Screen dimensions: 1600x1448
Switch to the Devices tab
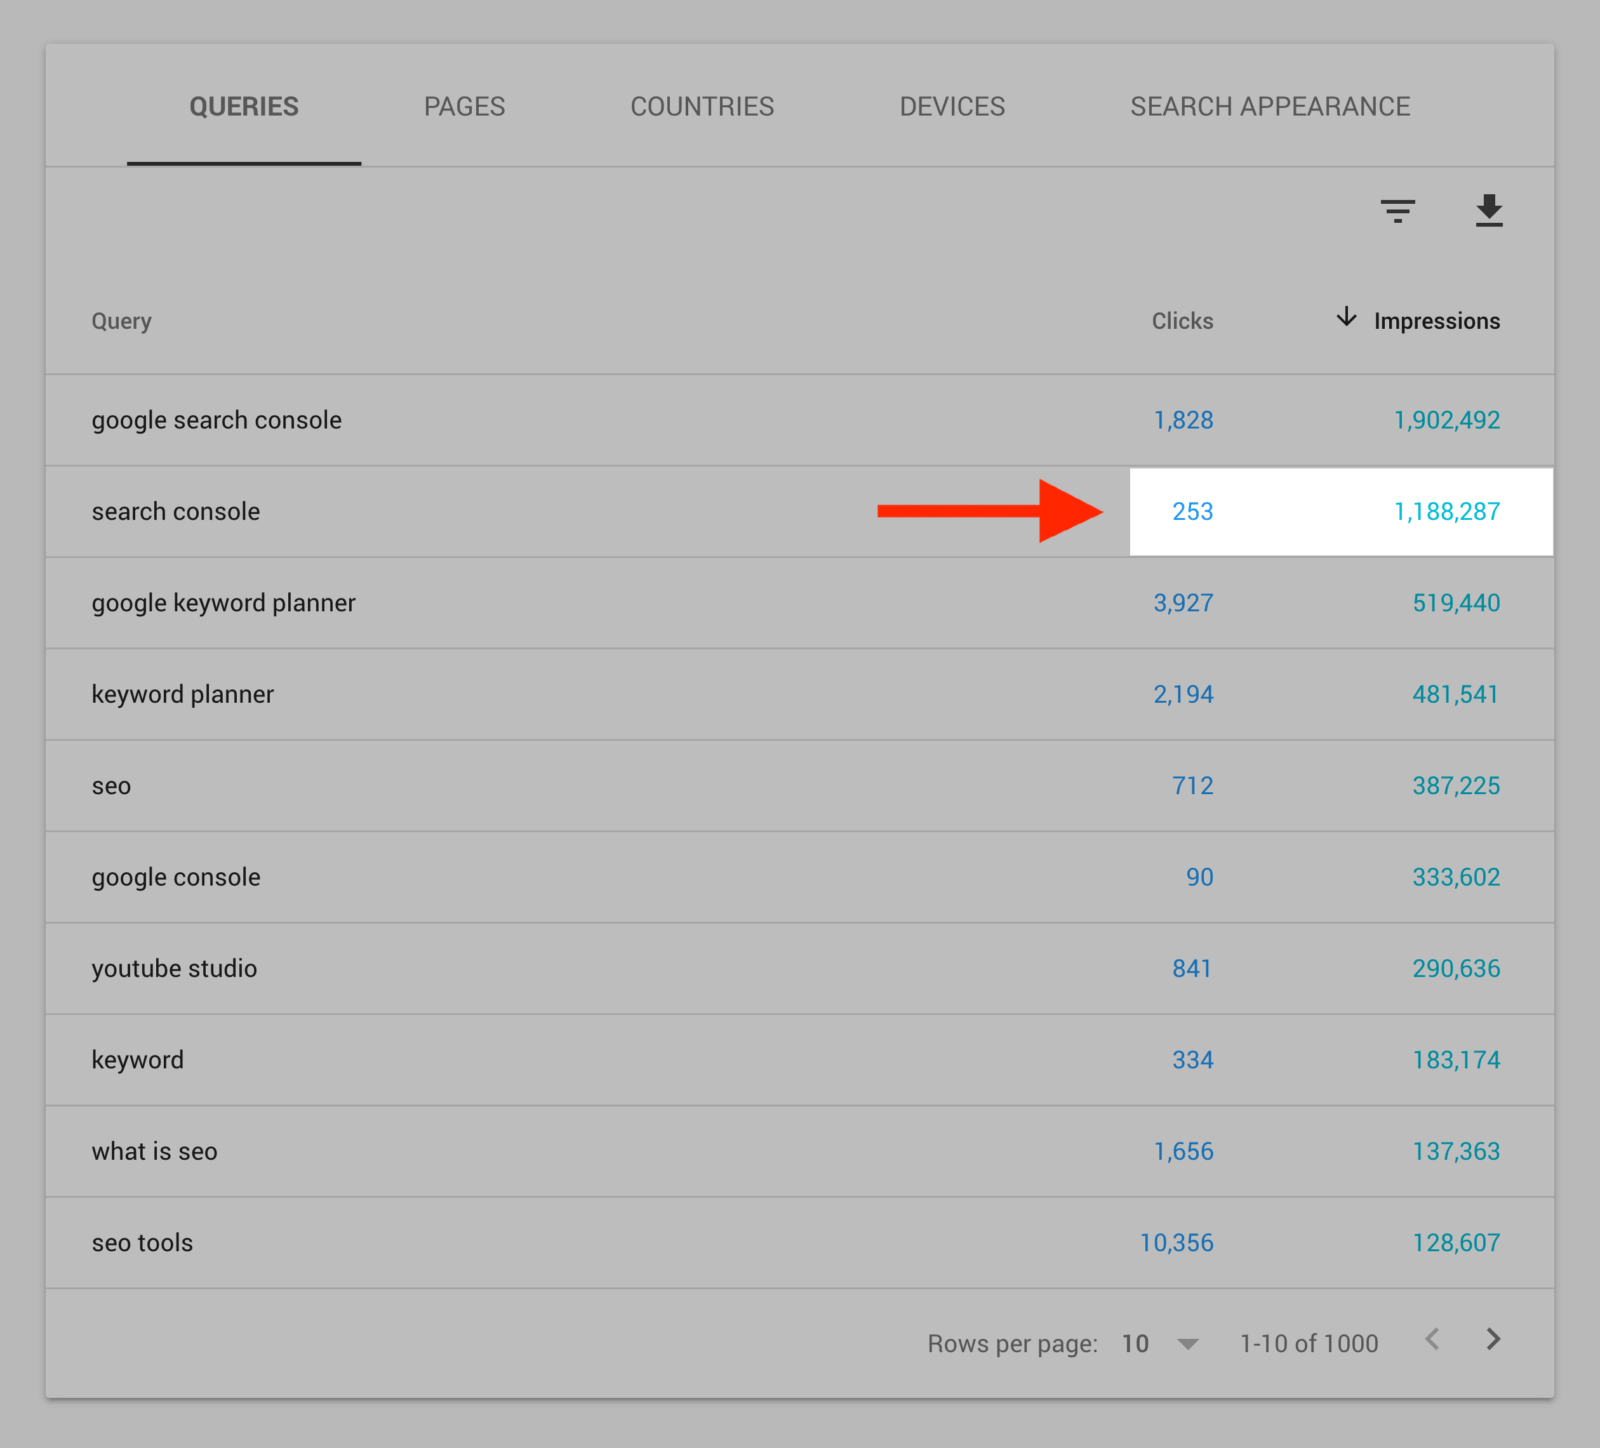tap(952, 107)
